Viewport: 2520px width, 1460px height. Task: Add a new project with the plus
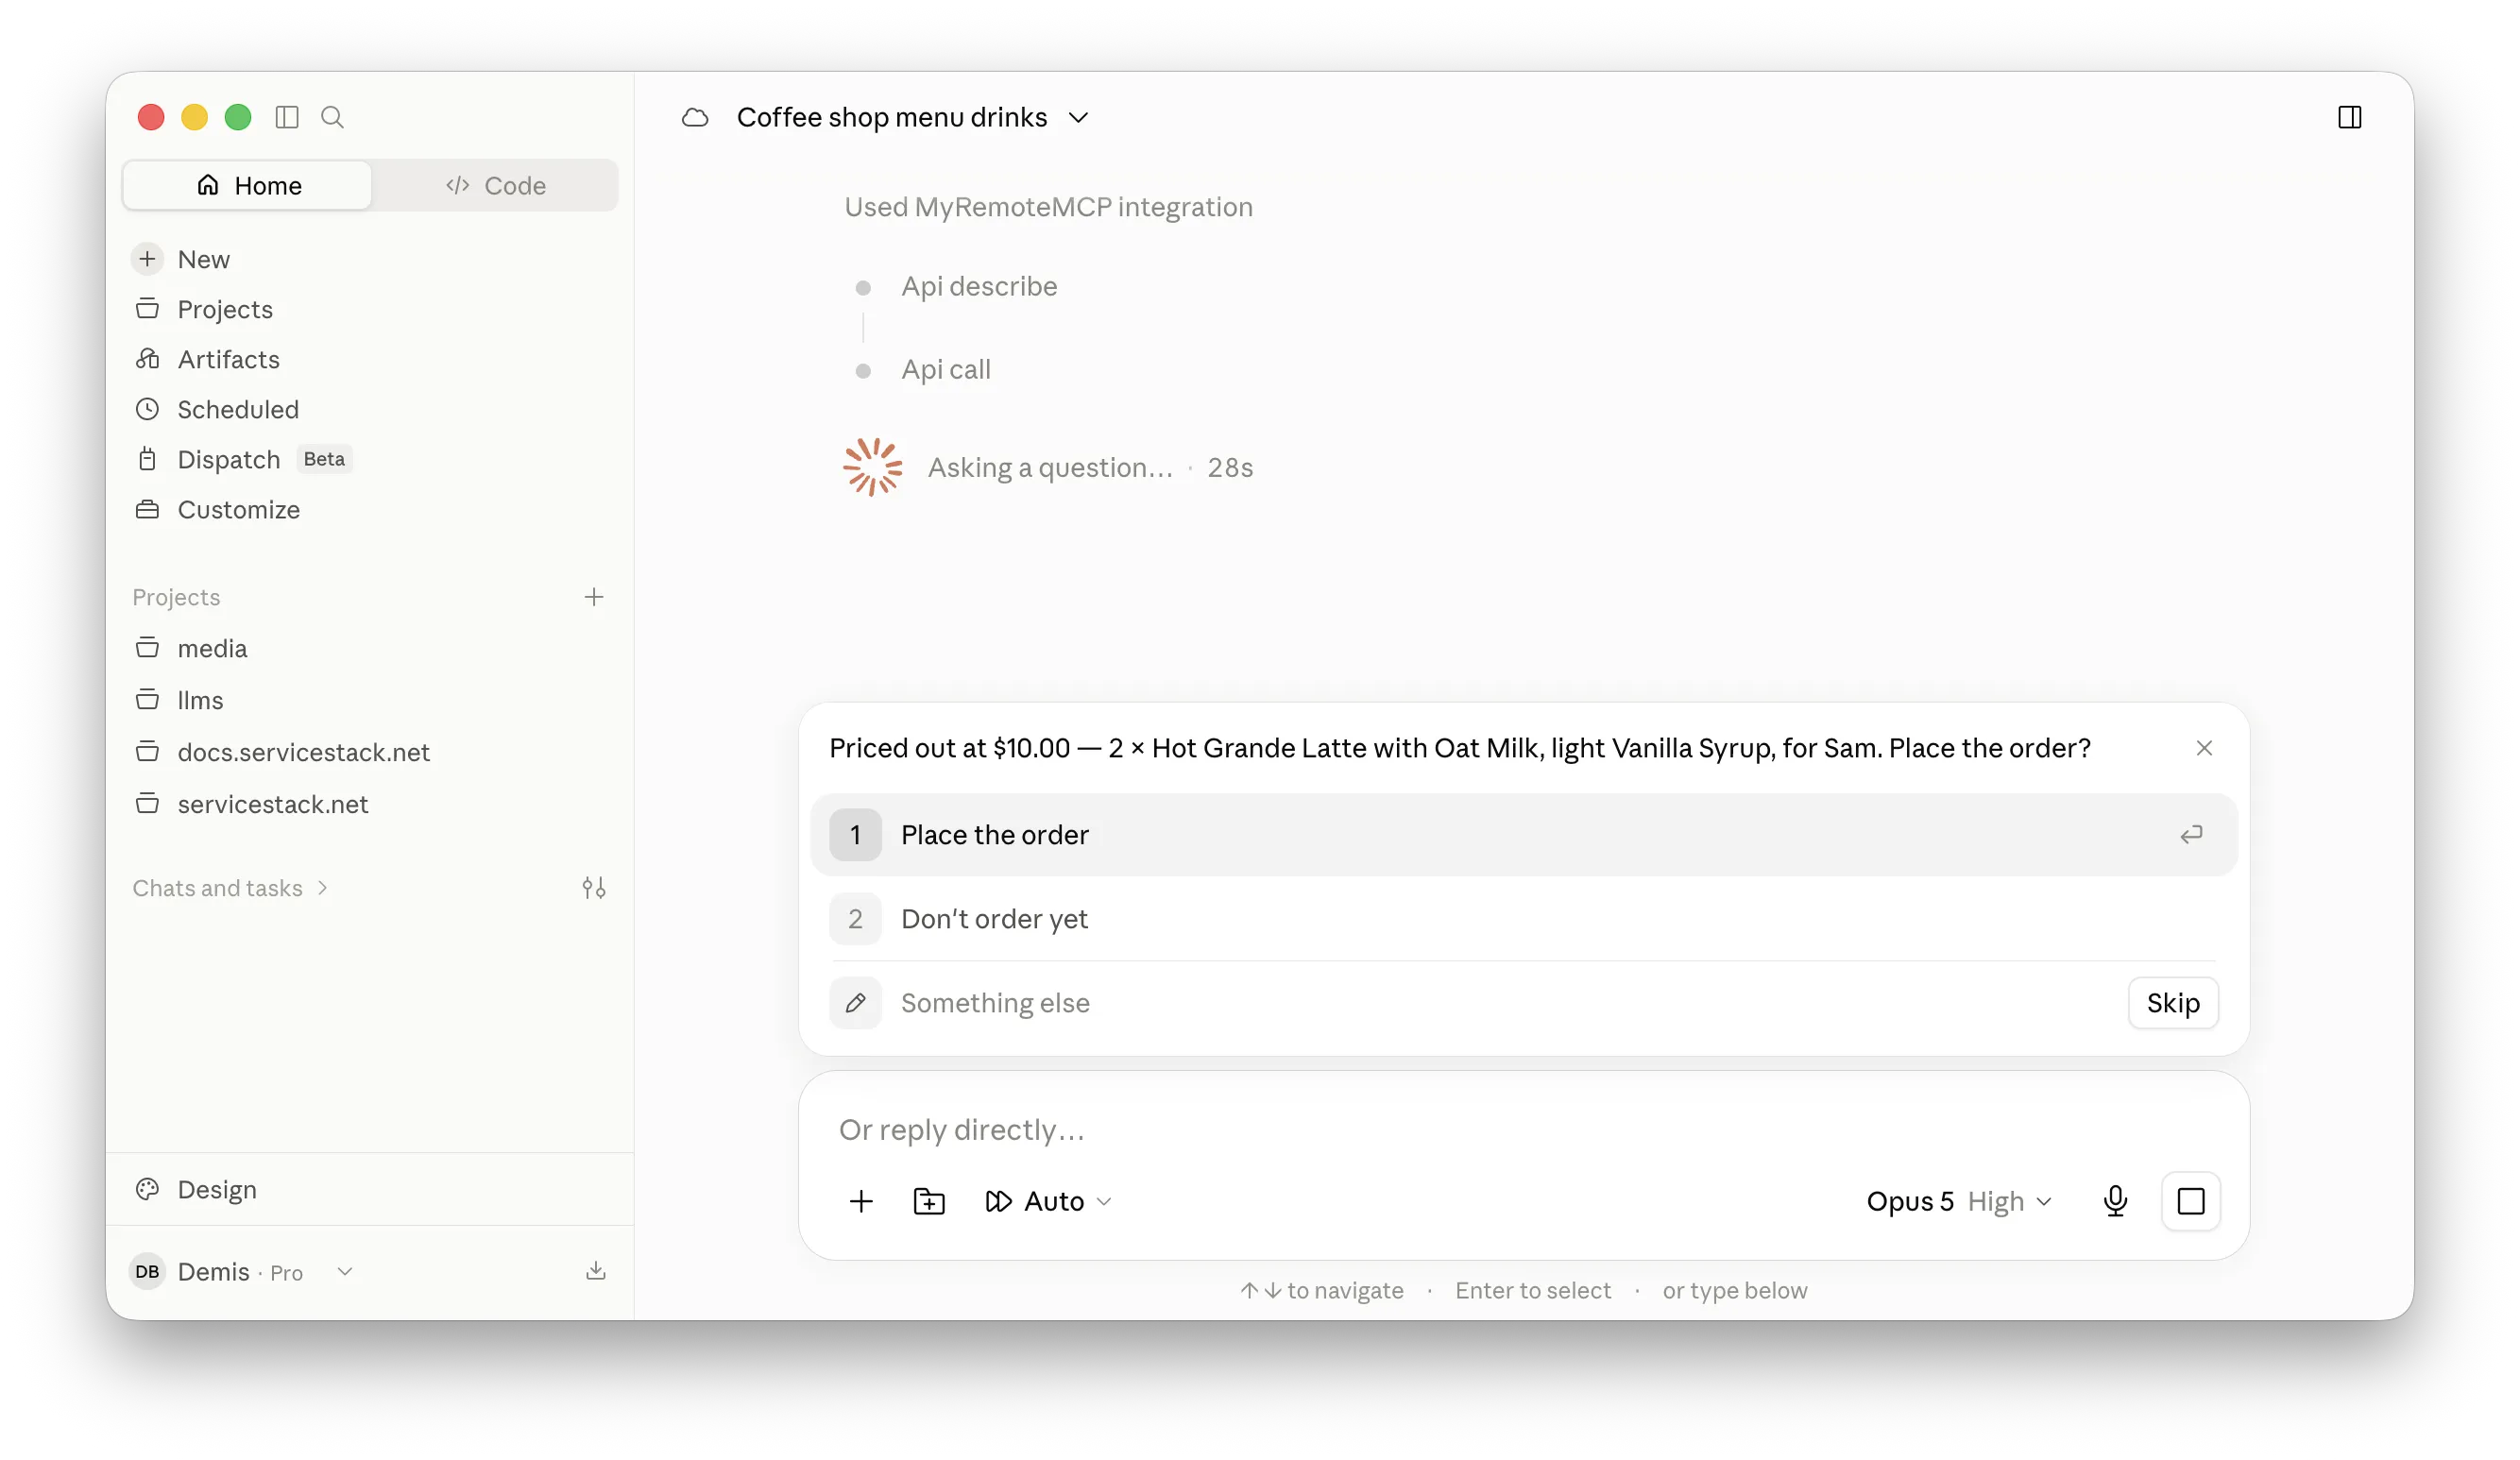point(594,597)
